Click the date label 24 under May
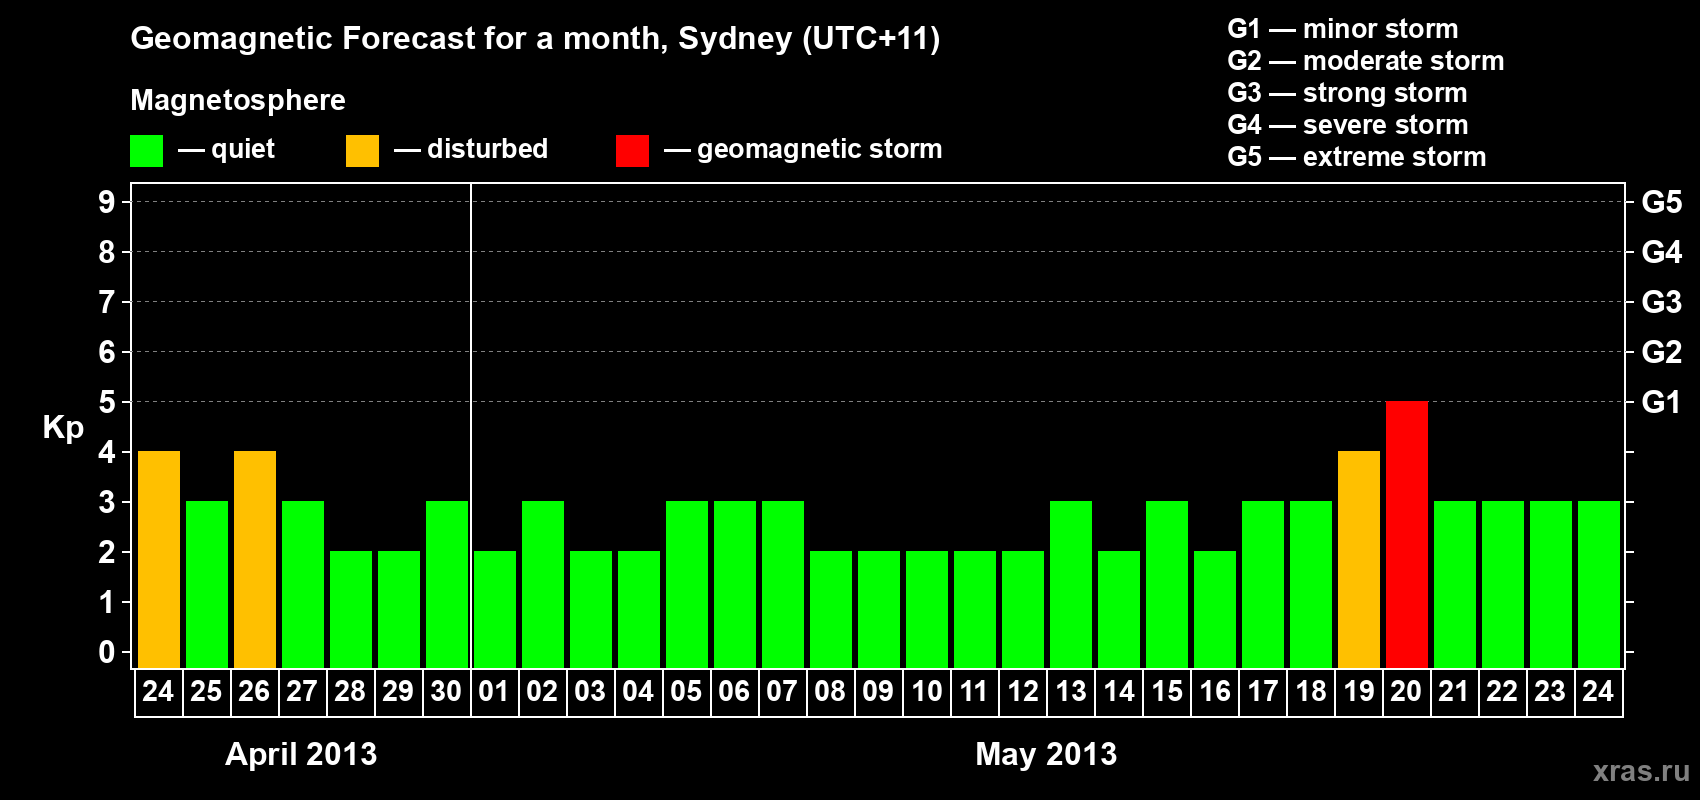Image resolution: width=1700 pixels, height=800 pixels. pyautogui.click(x=1598, y=691)
